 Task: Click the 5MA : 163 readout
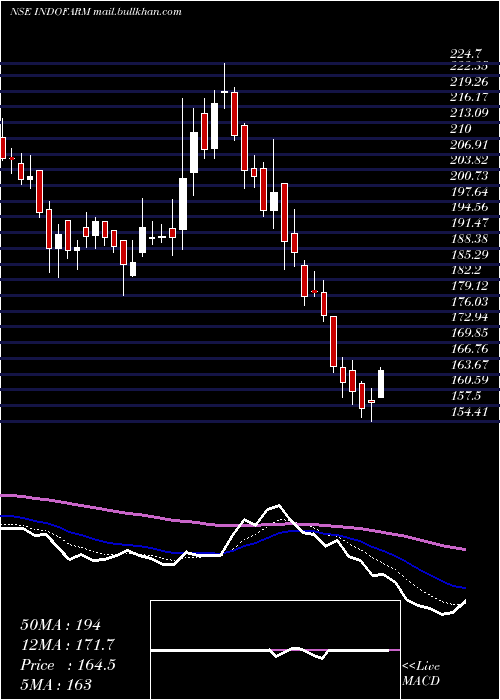pos(56,684)
